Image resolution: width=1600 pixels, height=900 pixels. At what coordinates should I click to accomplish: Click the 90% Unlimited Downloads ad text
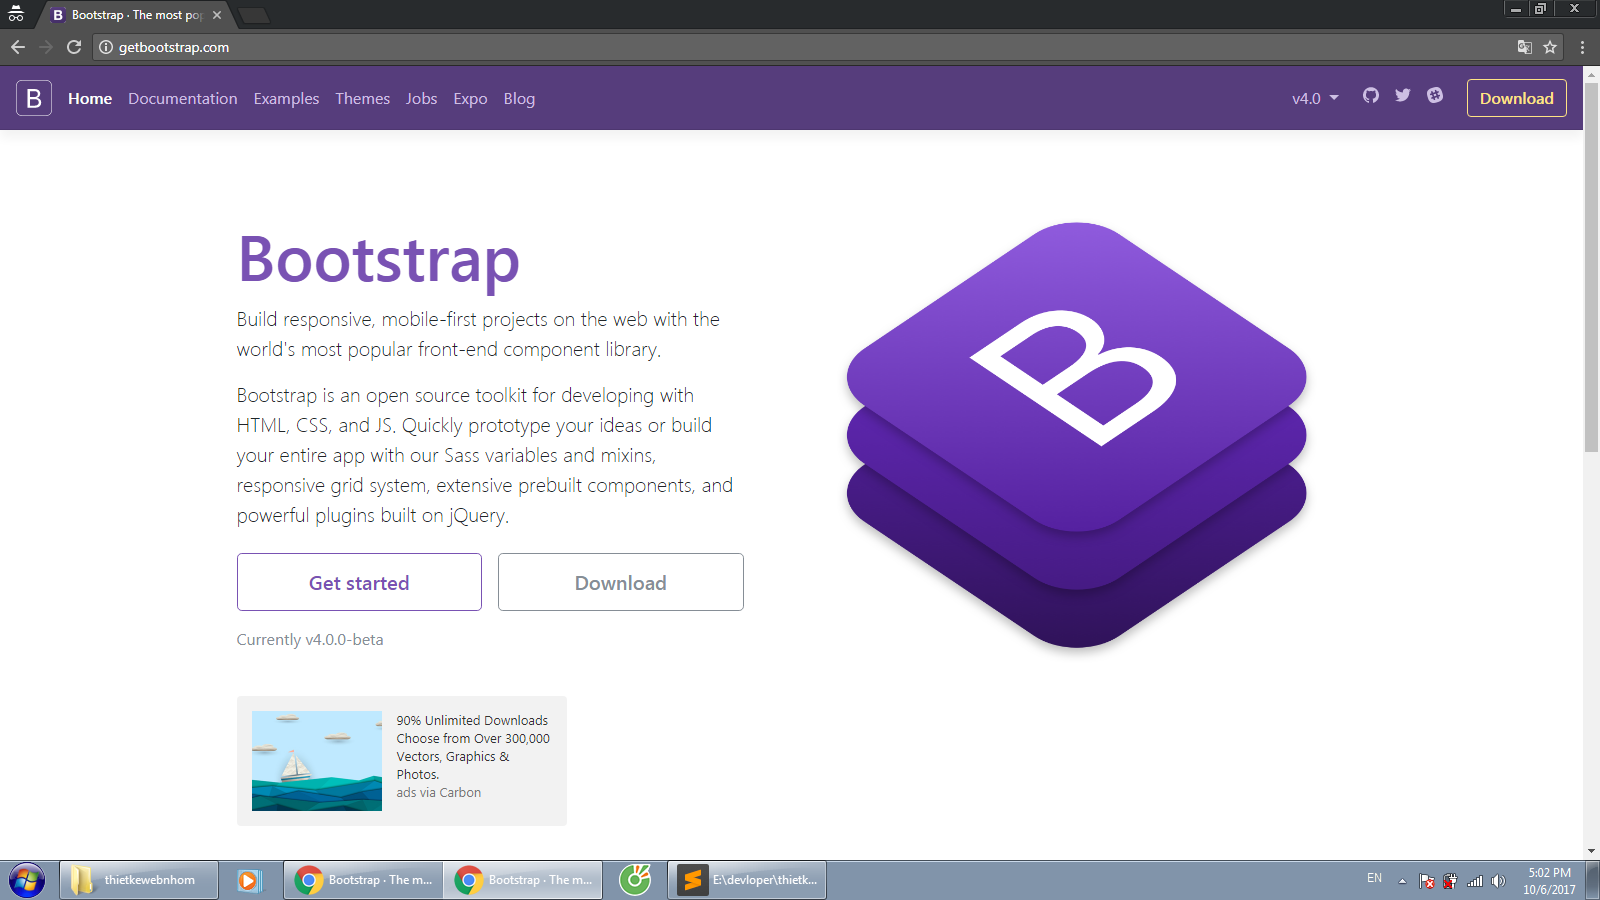[473, 747]
